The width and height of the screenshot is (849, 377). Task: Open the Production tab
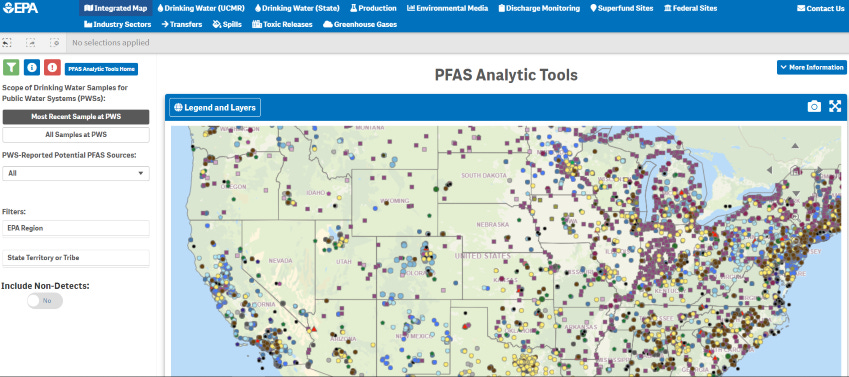tap(374, 8)
